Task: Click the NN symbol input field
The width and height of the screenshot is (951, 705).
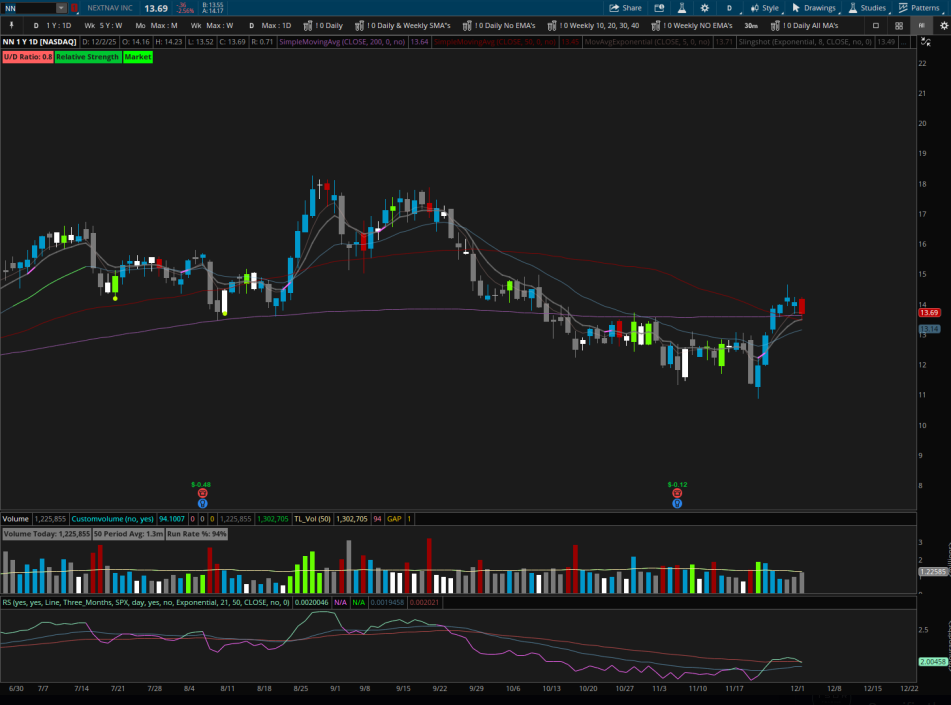Action: 29,8
